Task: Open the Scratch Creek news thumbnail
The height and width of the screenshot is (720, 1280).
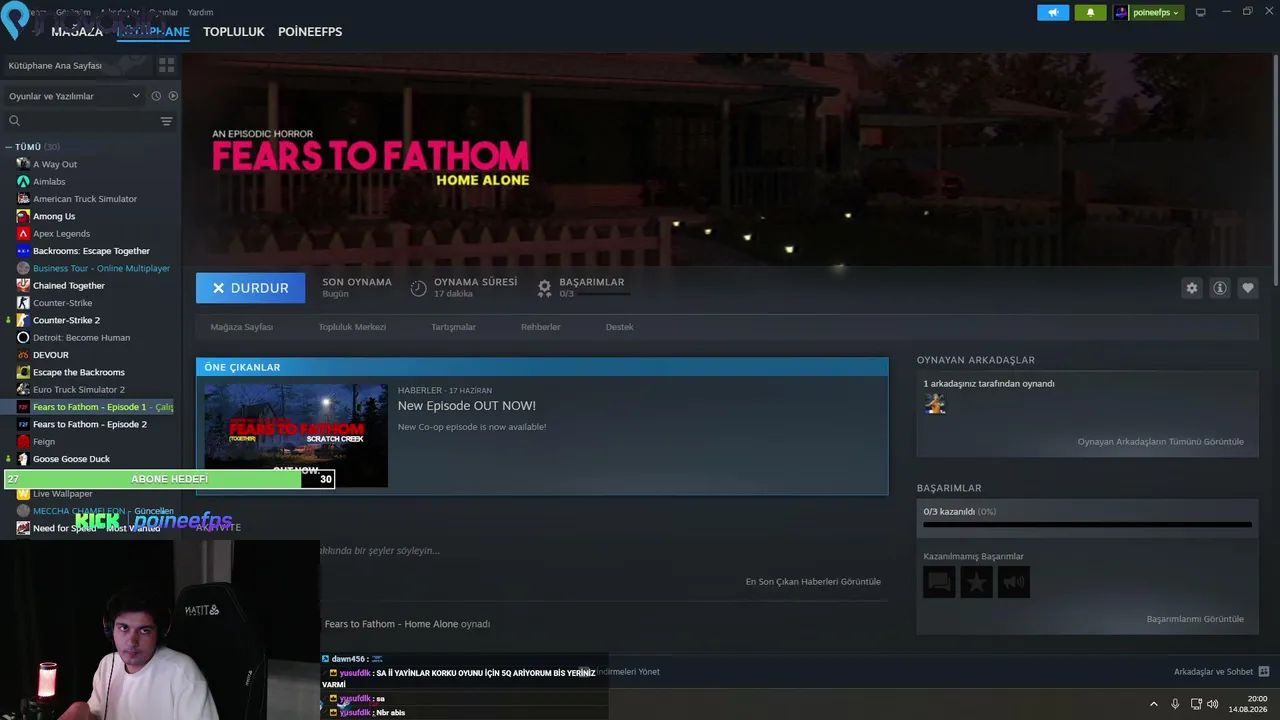Action: coord(296,435)
